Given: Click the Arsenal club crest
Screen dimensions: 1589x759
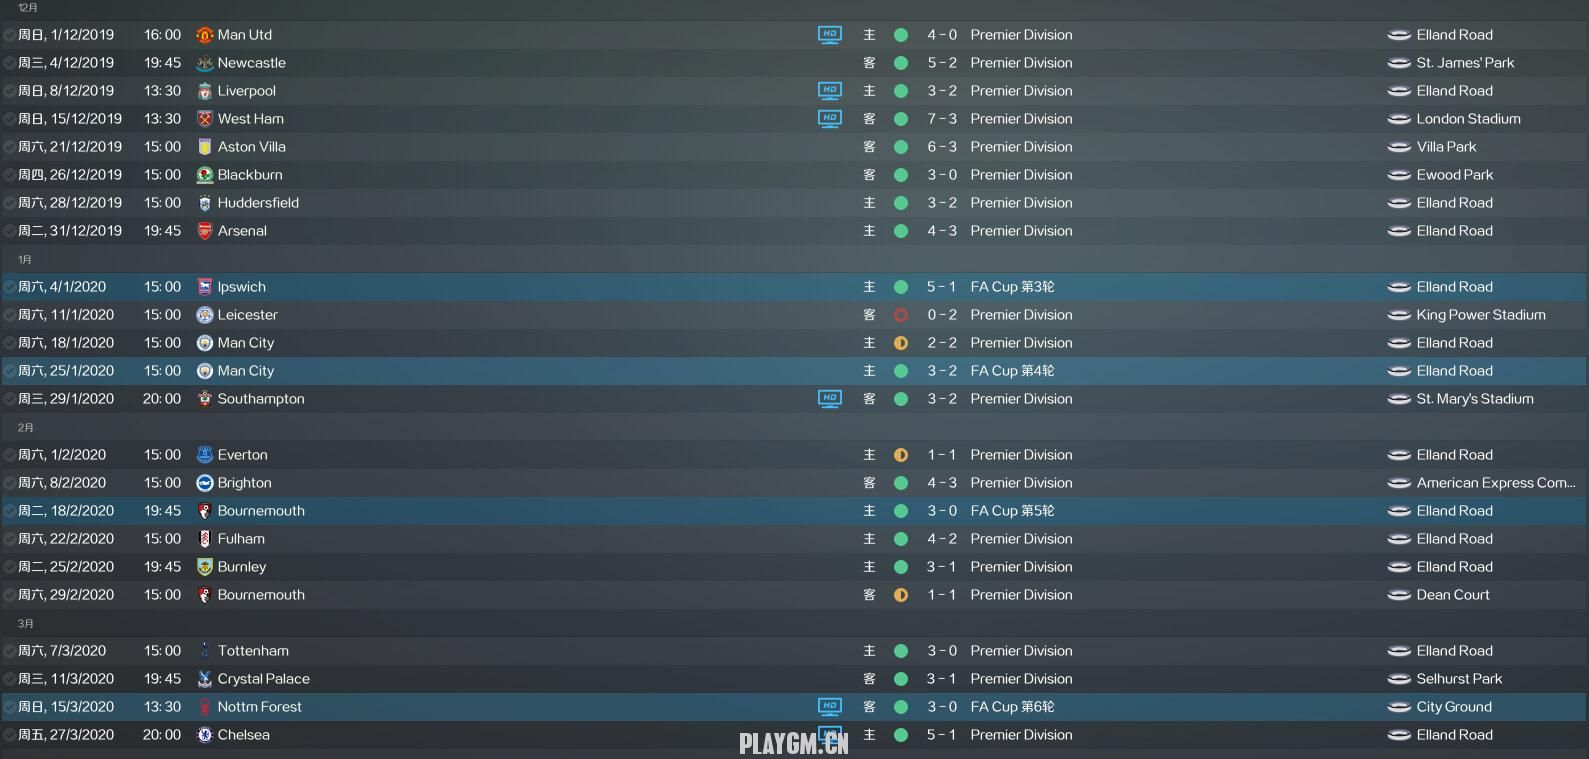Looking at the screenshot, I should [204, 231].
